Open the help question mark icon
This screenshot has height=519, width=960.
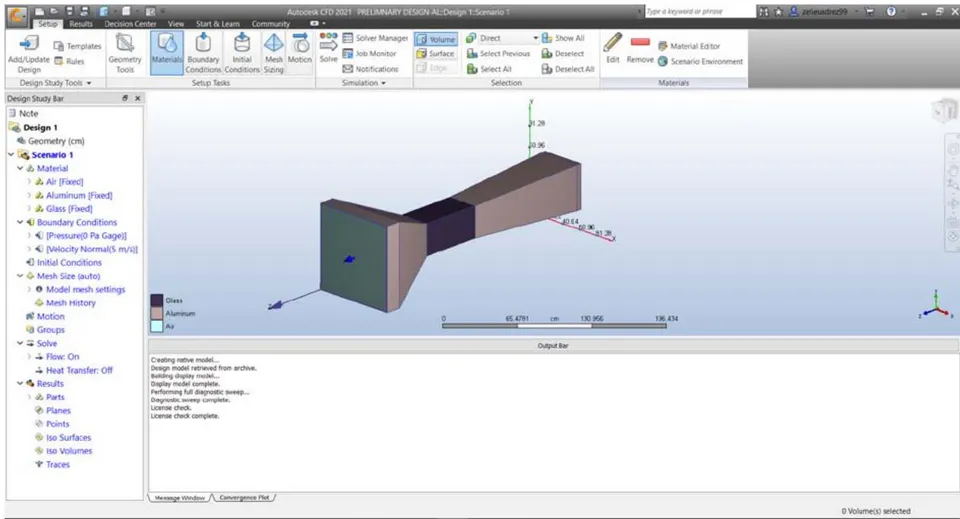pyautogui.click(x=891, y=12)
